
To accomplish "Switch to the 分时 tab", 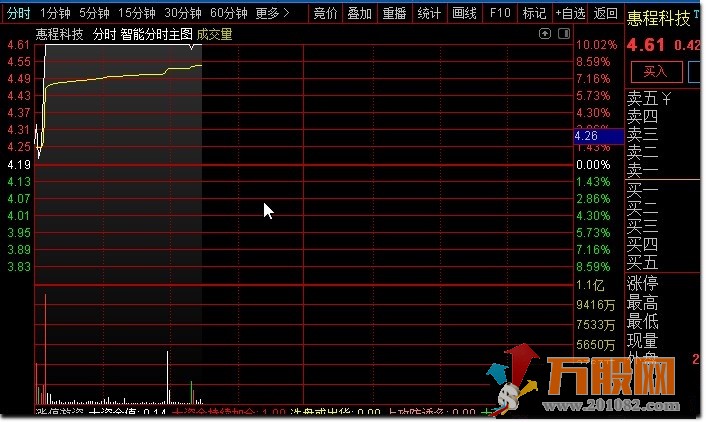I will point(18,13).
